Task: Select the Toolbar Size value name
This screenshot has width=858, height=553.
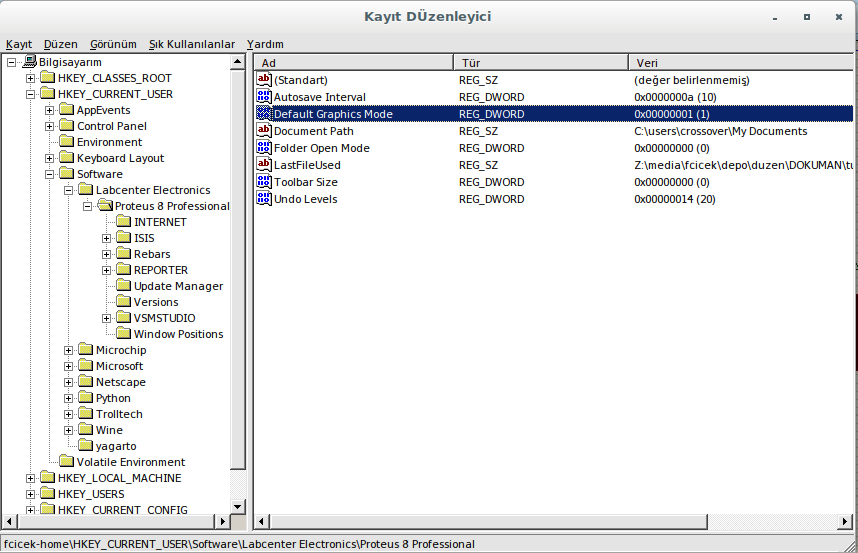Action: (305, 182)
